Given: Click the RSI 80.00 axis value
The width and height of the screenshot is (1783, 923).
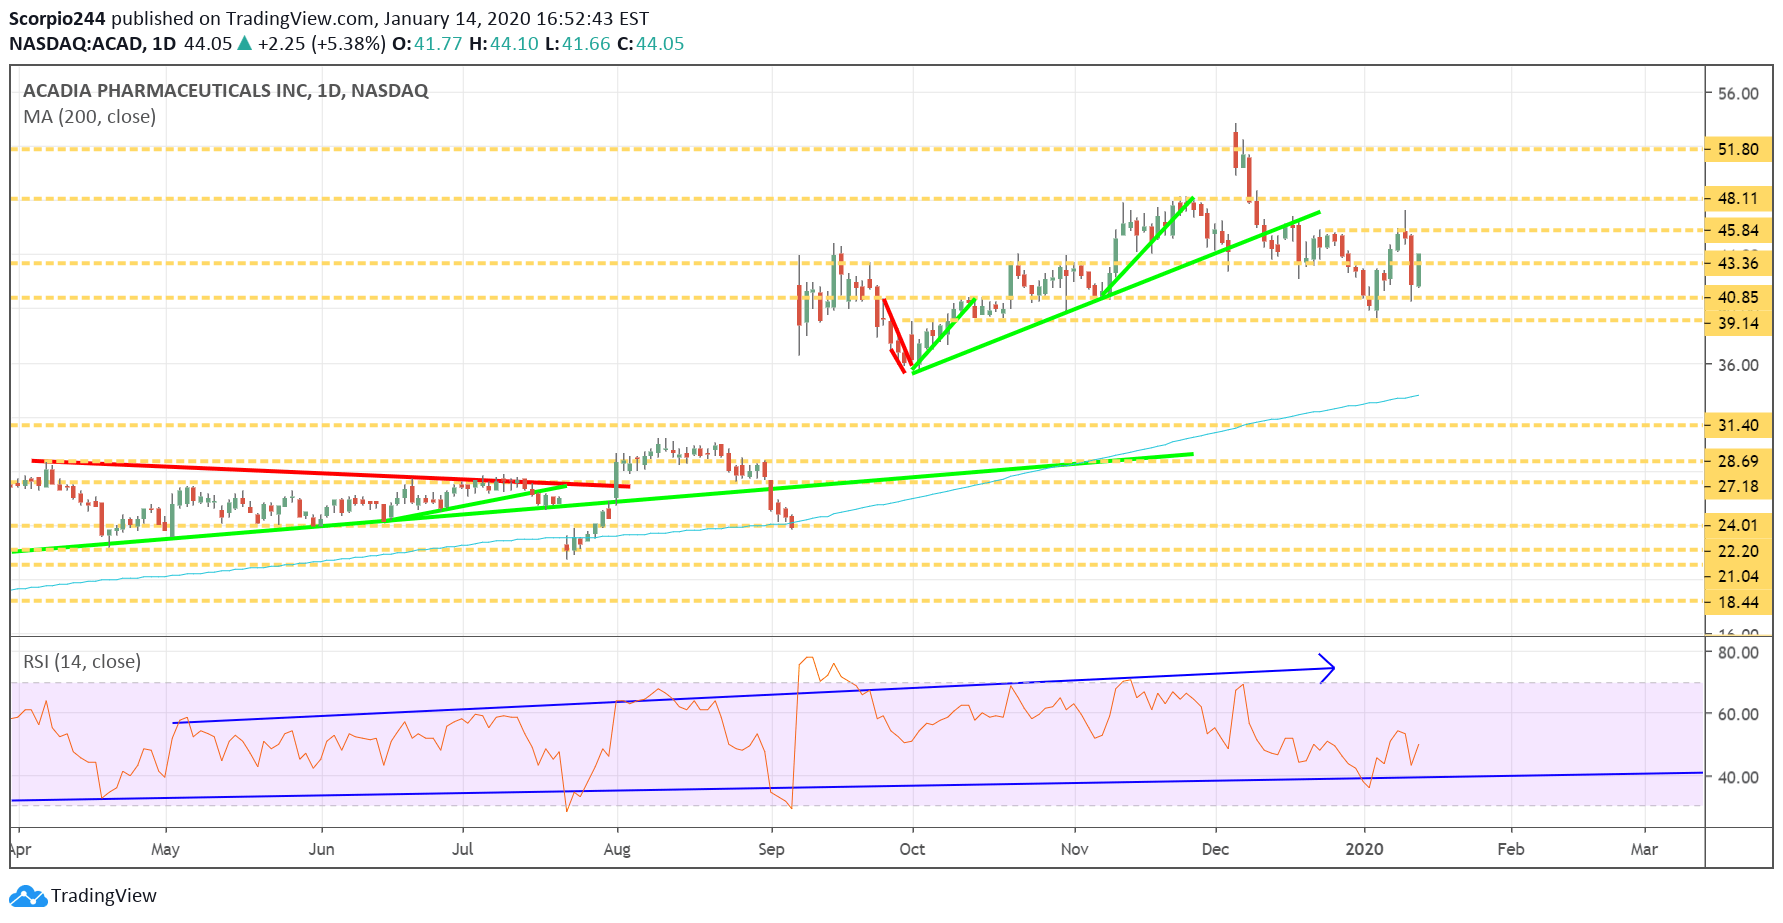Looking at the screenshot, I should (1738, 652).
